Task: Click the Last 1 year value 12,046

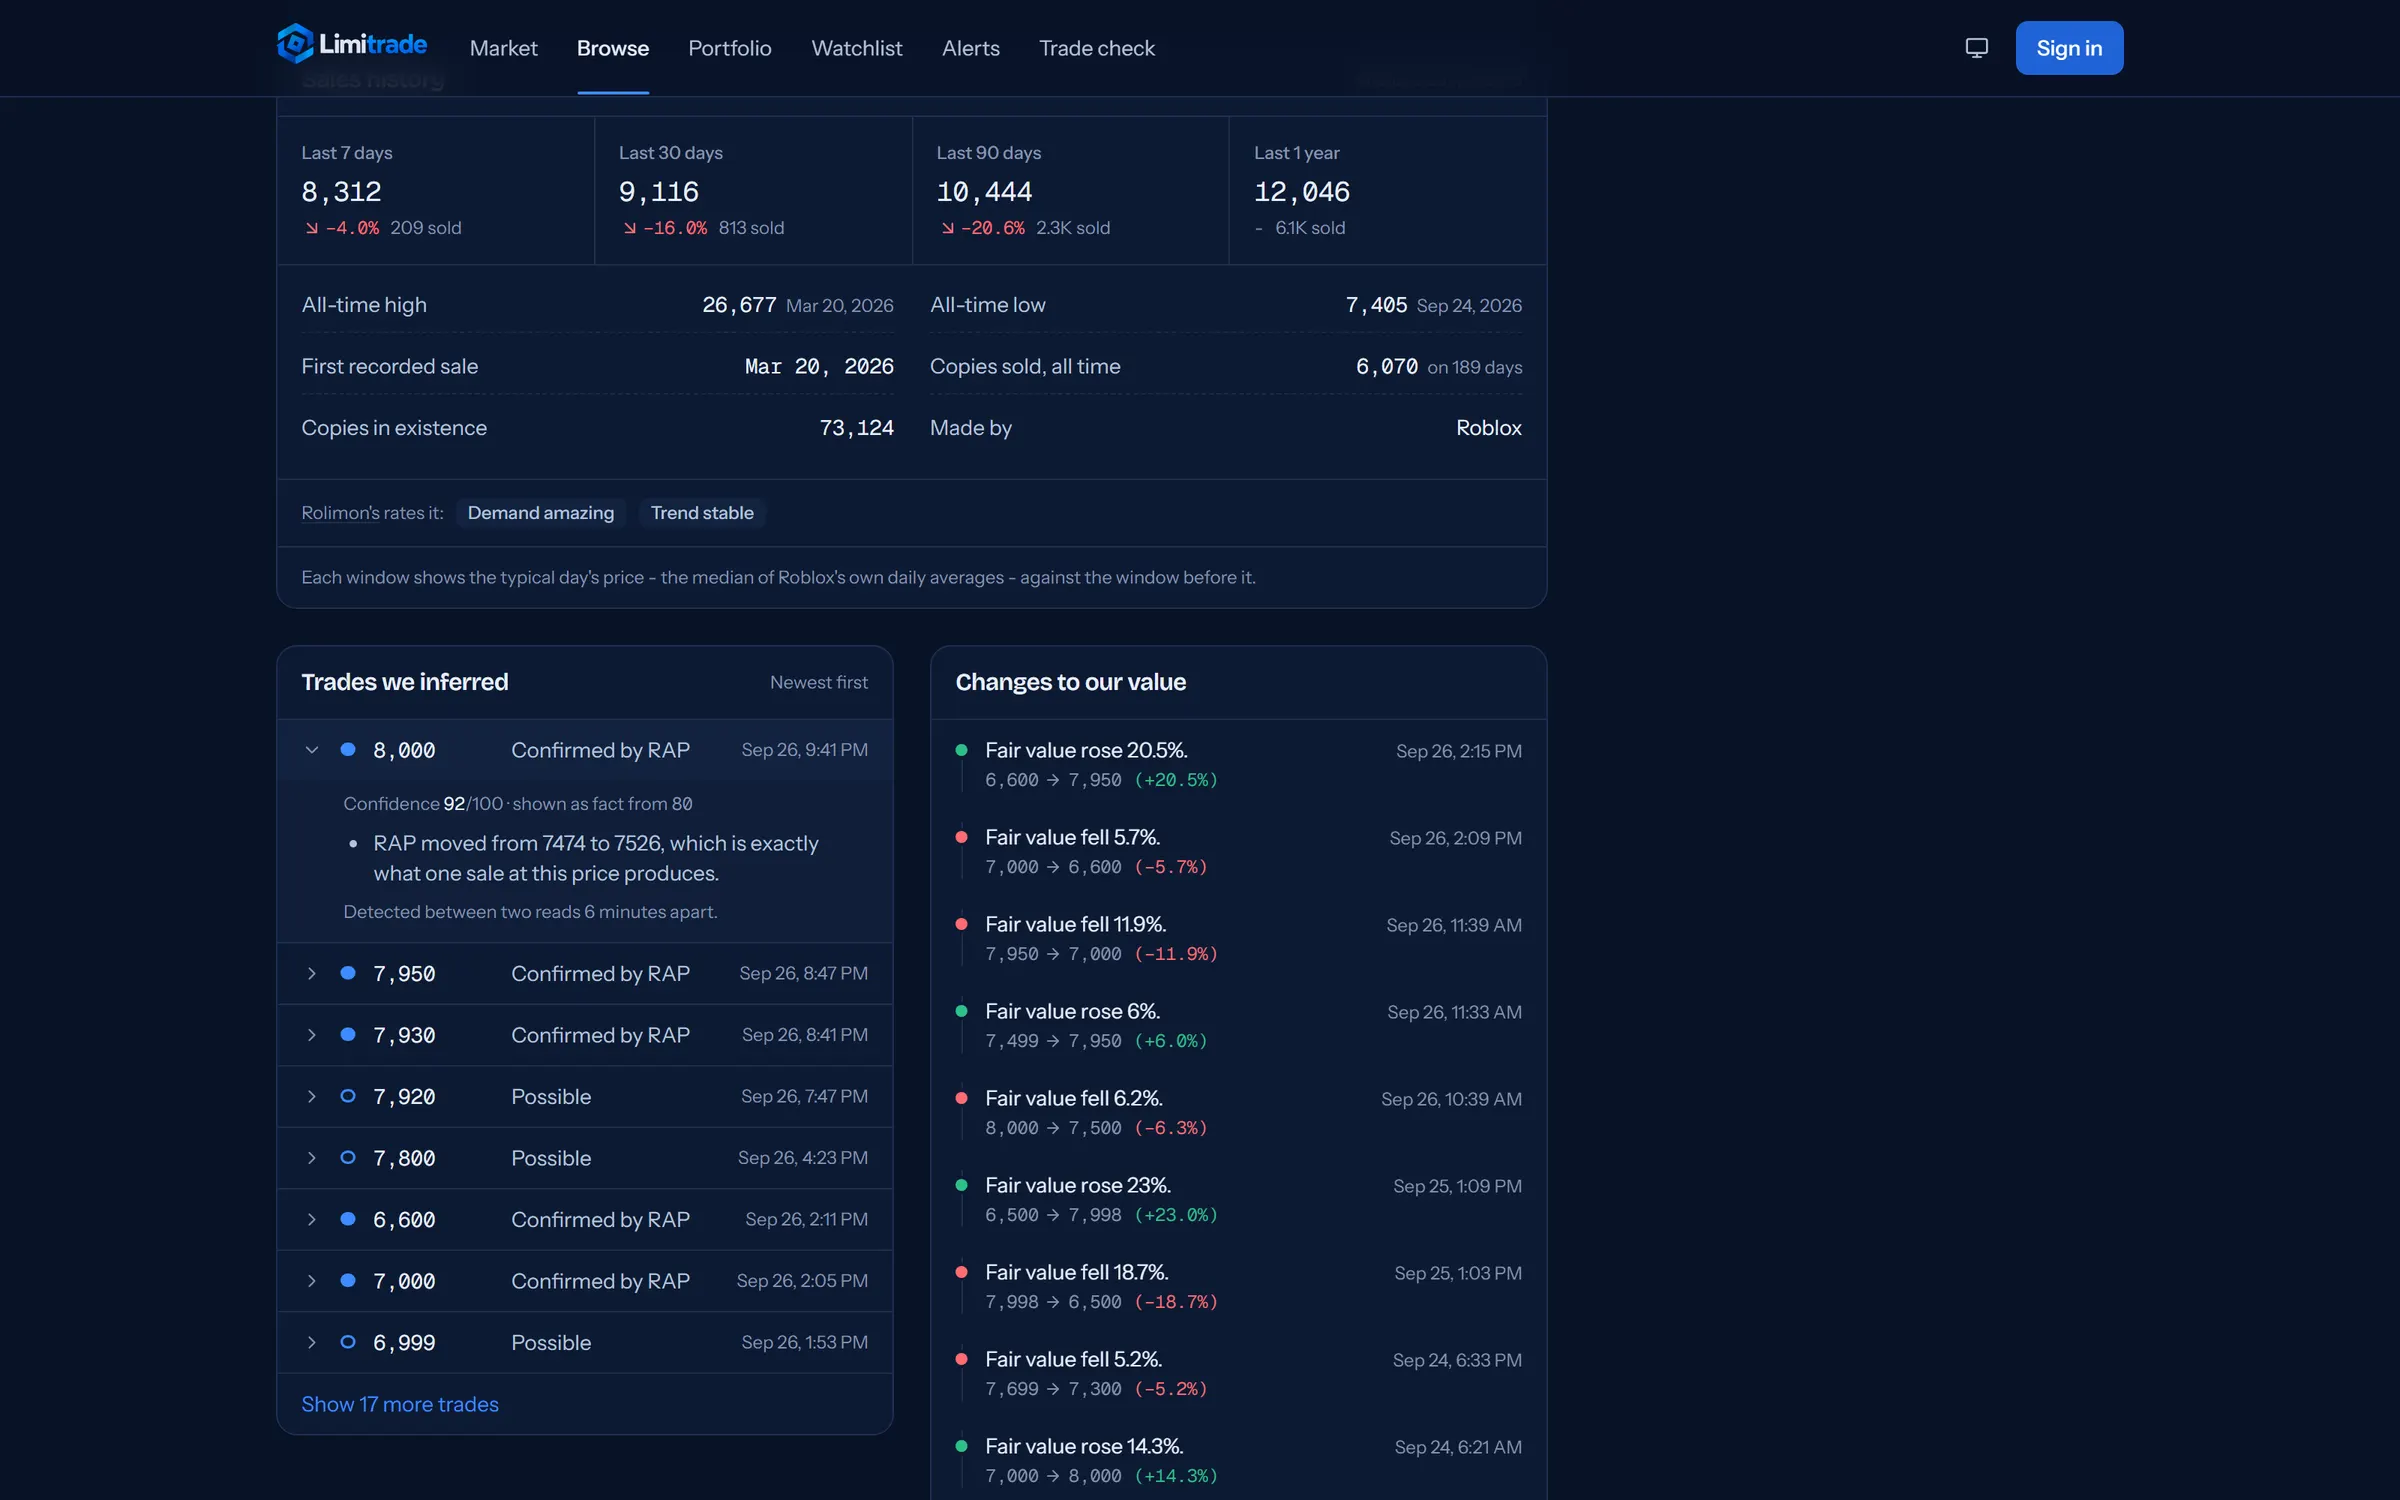Action: coord(1302,191)
